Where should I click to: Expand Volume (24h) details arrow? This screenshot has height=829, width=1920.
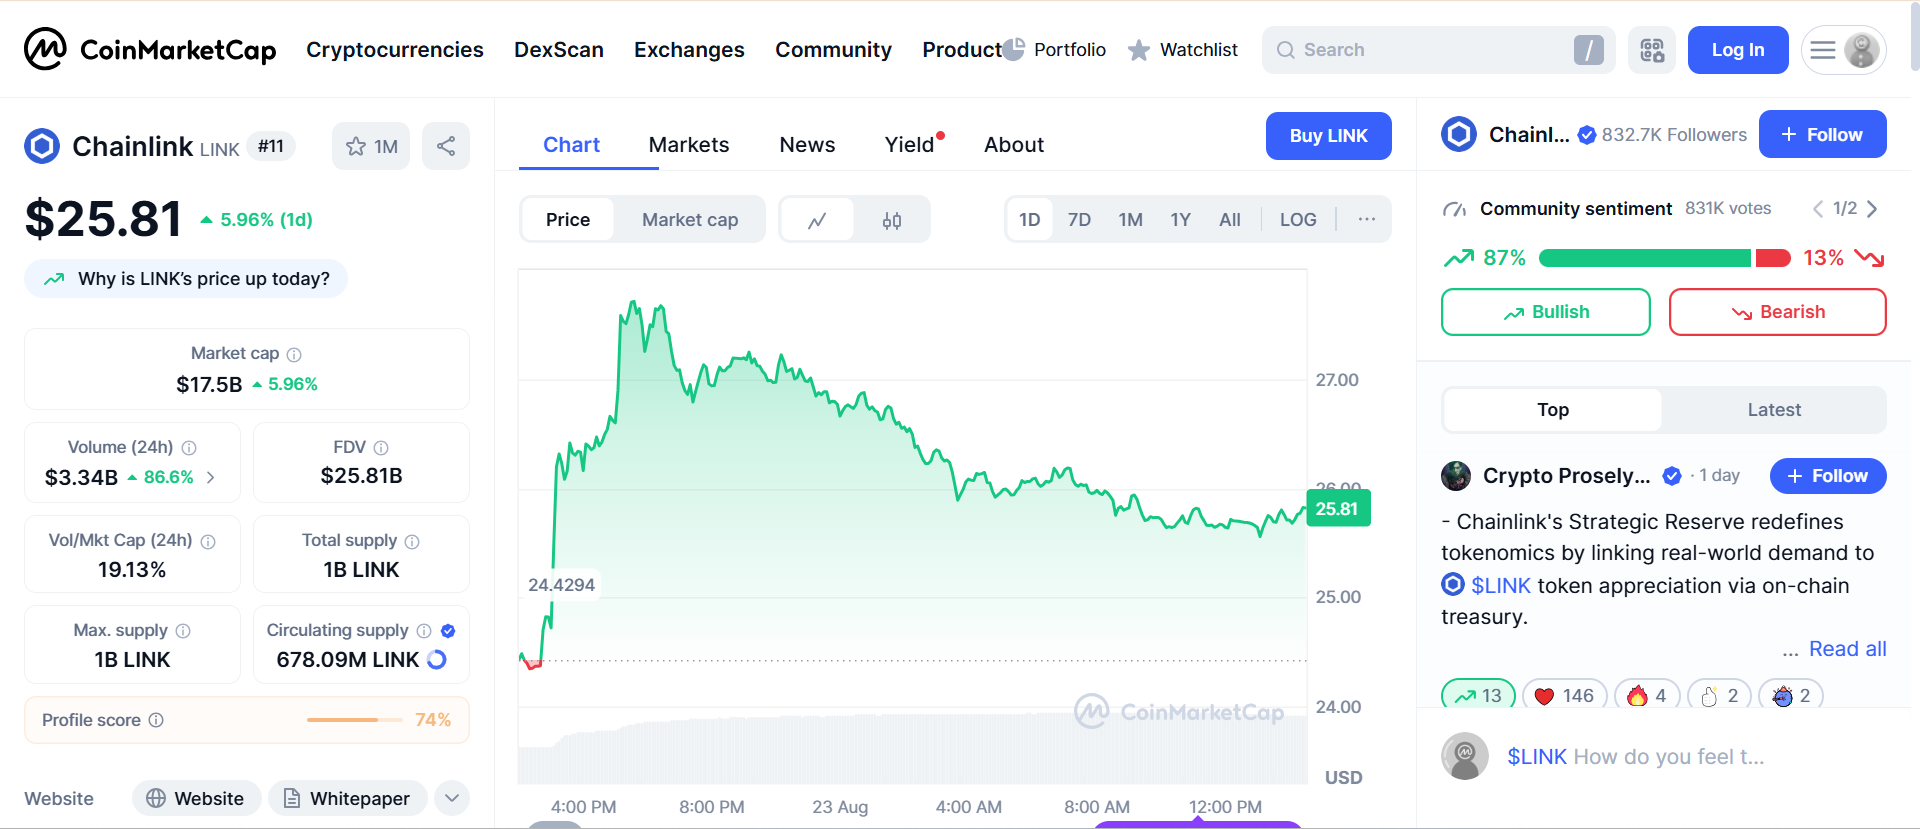point(211,478)
